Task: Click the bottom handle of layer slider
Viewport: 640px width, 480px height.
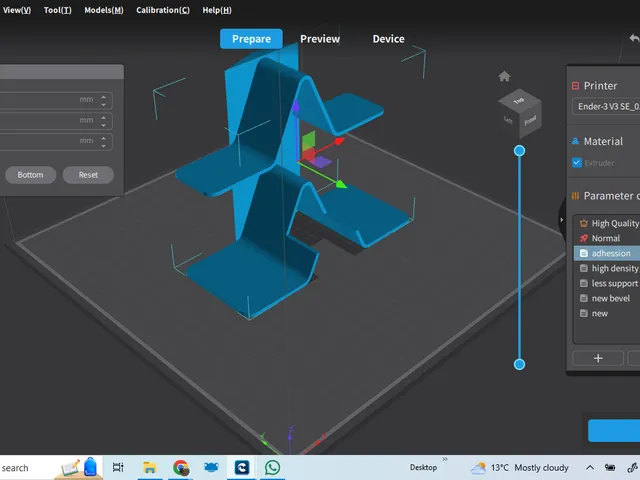Action: (x=519, y=364)
